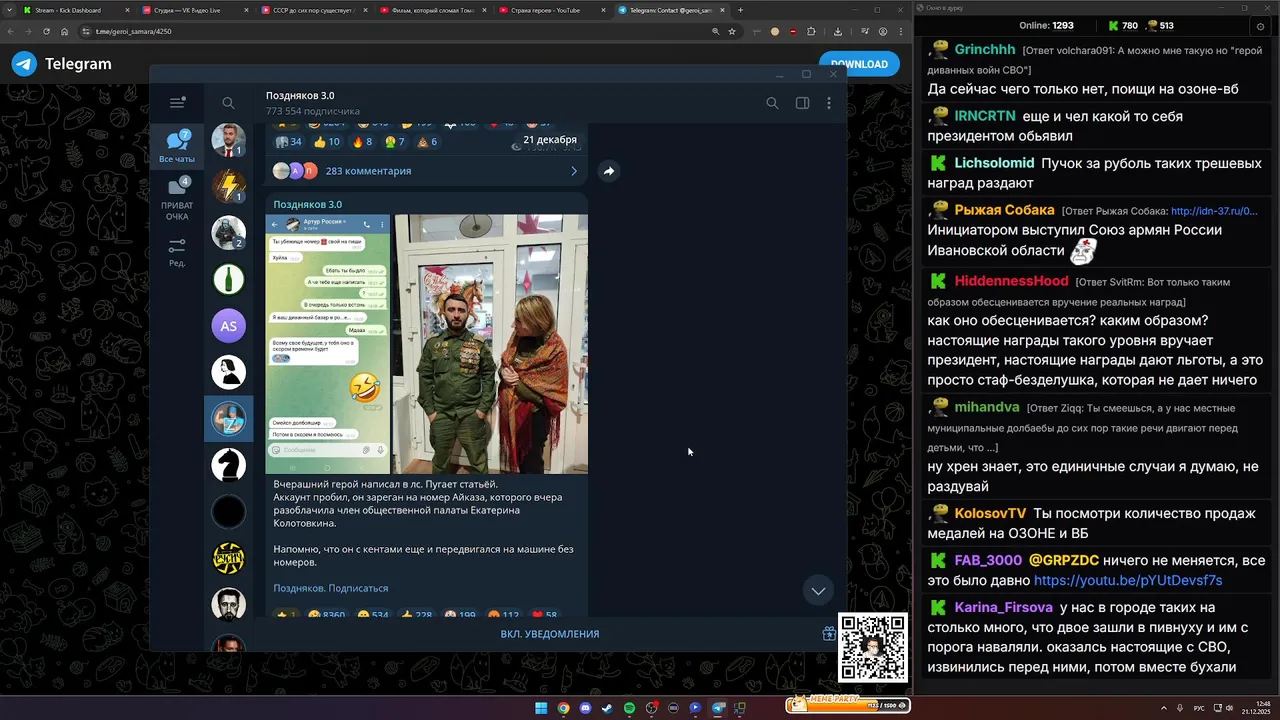Open Discord from the taskbar
The height and width of the screenshot is (720, 1280).
(585, 708)
